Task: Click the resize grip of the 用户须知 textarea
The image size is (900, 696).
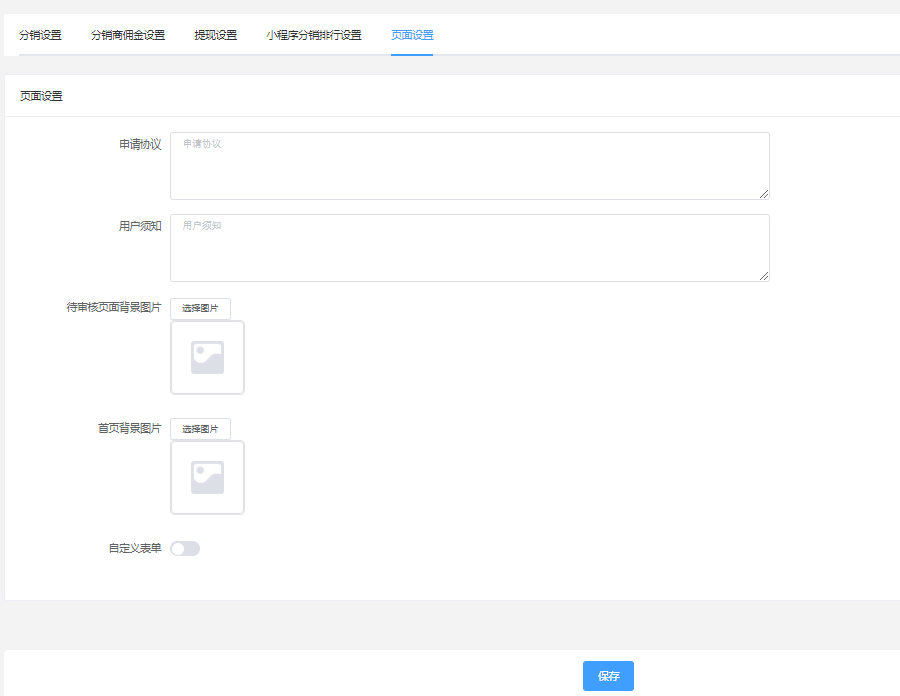Action: point(764,276)
